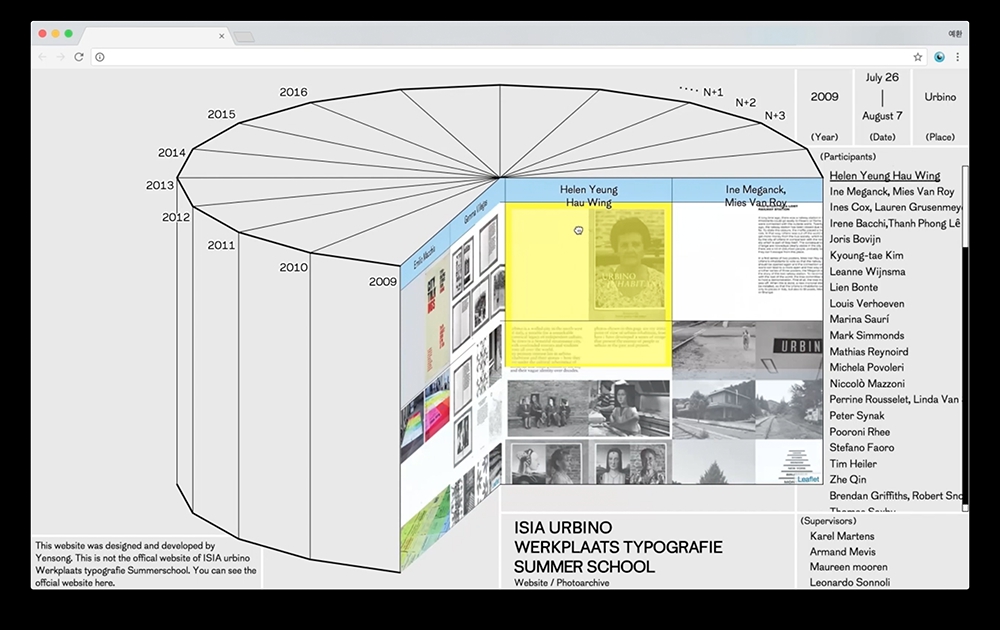
Task: Select Brendan Griffiths, Robert Snc entry
Action: click(x=895, y=496)
